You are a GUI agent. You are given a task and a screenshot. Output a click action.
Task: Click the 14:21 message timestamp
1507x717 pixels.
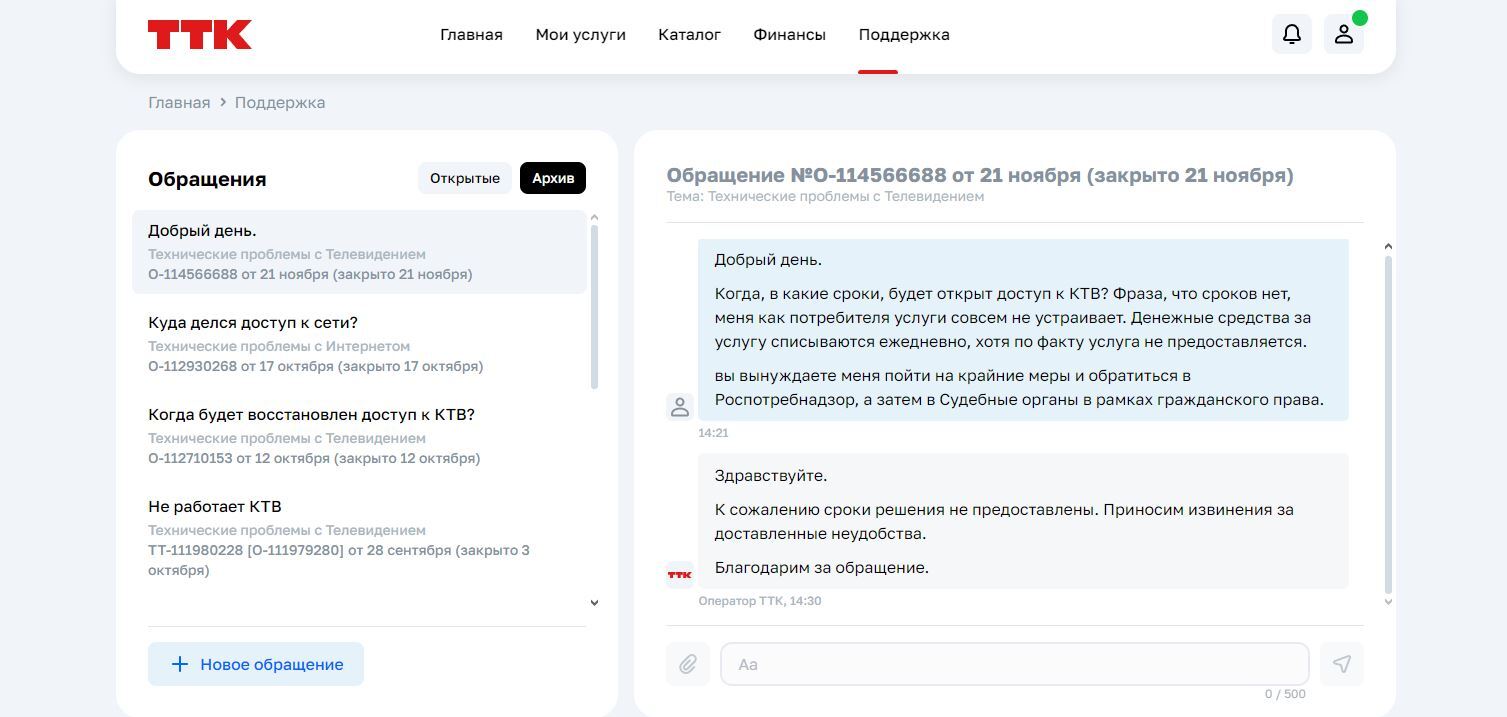click(x=713, y=433)
